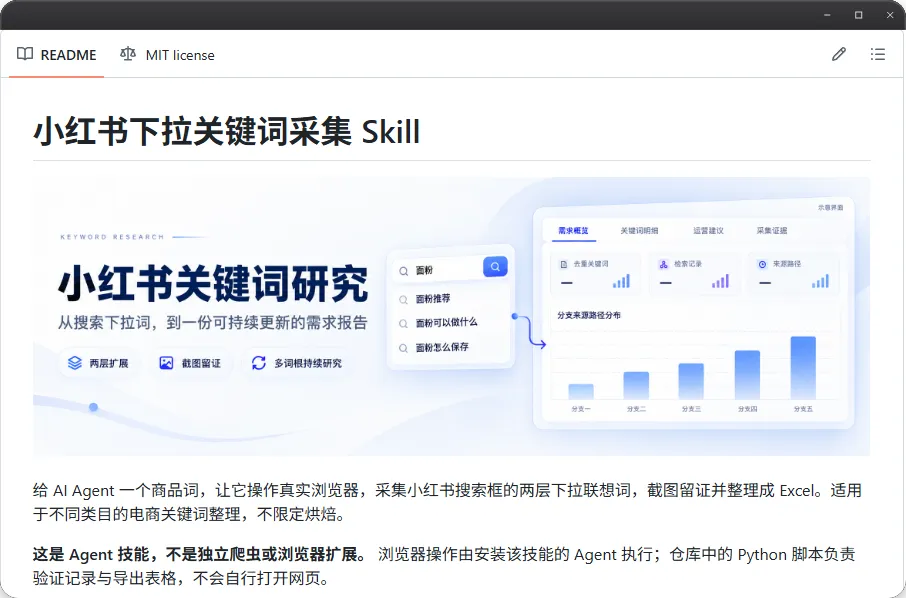Click the paragraph starting 给 AI Agent 一个商品词
The image size is (906, 598).
[447, 502]
